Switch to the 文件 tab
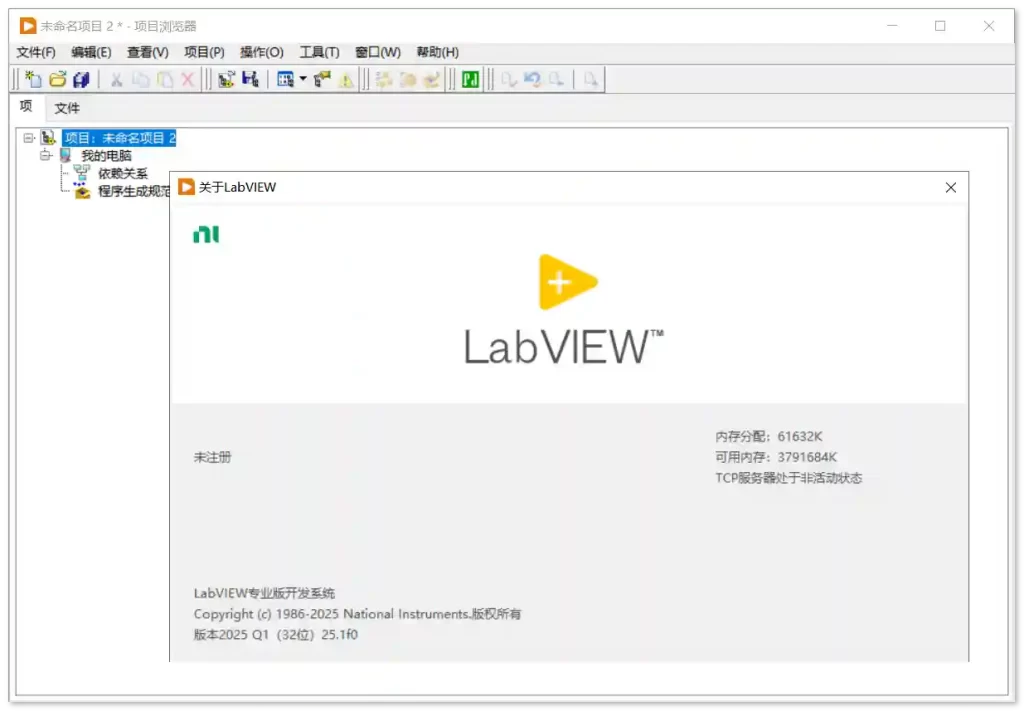The height and width of the screenshot is (711, 1024). (67, 108)
